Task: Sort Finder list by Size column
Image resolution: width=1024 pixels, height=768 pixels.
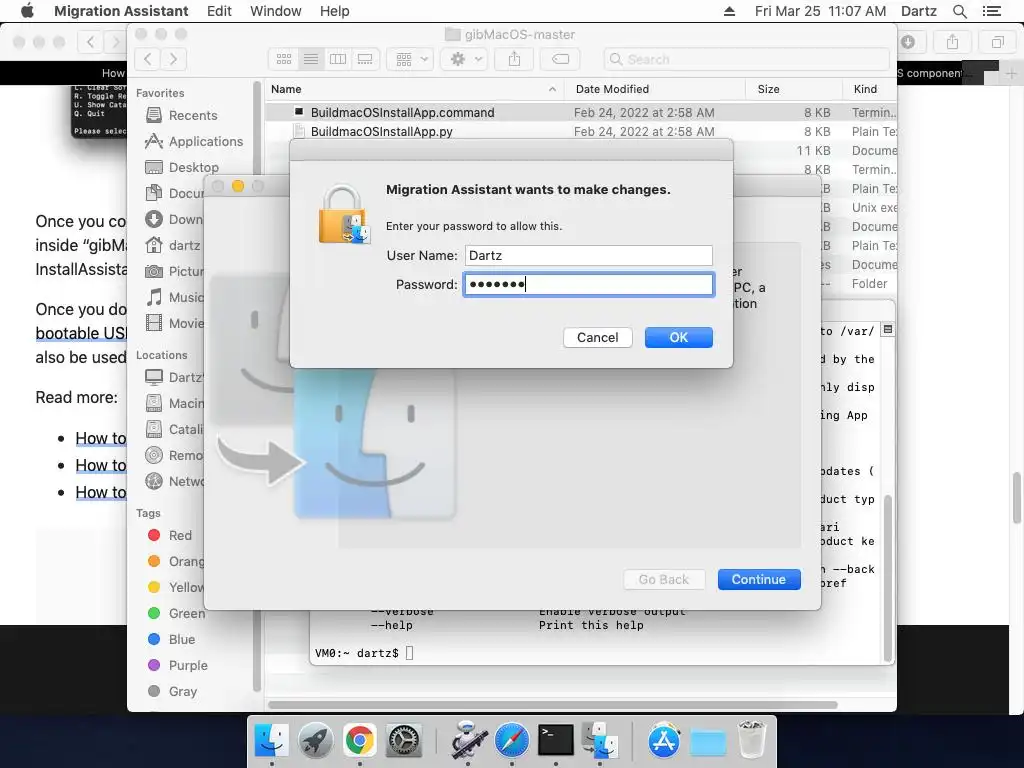Action: [x=793, y=89]
